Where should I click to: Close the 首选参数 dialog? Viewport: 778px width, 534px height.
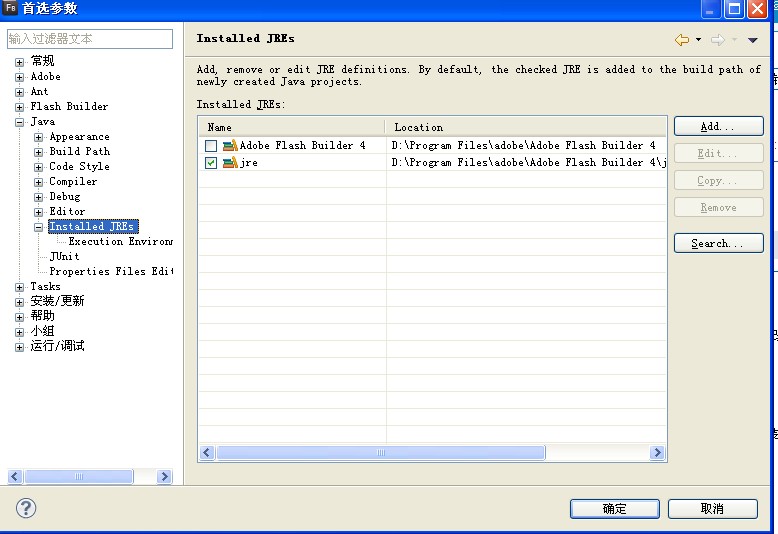(x=757, y=9)
